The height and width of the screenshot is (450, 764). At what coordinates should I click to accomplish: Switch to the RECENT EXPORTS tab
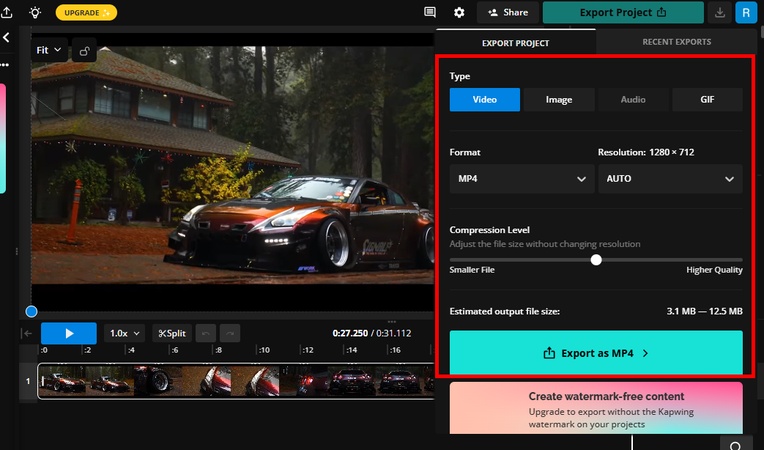pos(676,42)
